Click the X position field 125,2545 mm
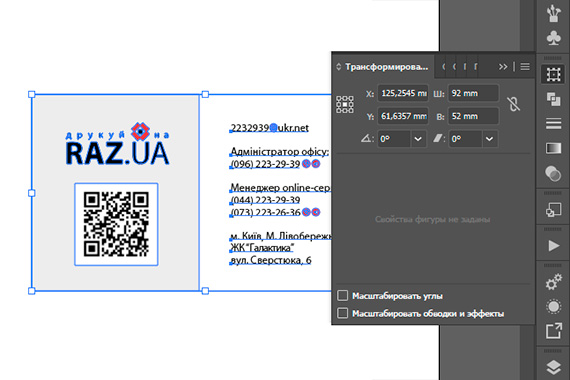This screenshot has width=570, height=380. pyautogui.click(x=403, y=93)
